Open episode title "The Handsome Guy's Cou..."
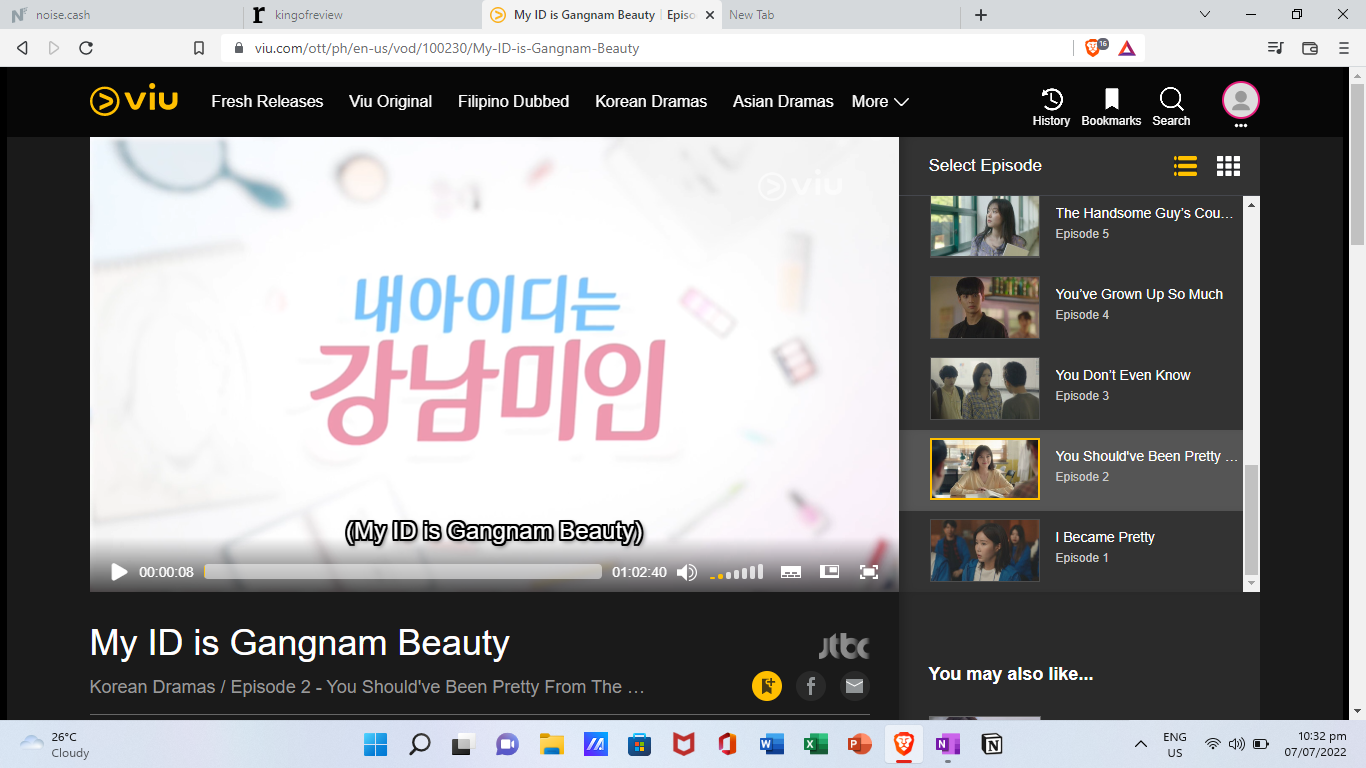The height and width of the screenshot is (768, 1366). click(1145, 213)
